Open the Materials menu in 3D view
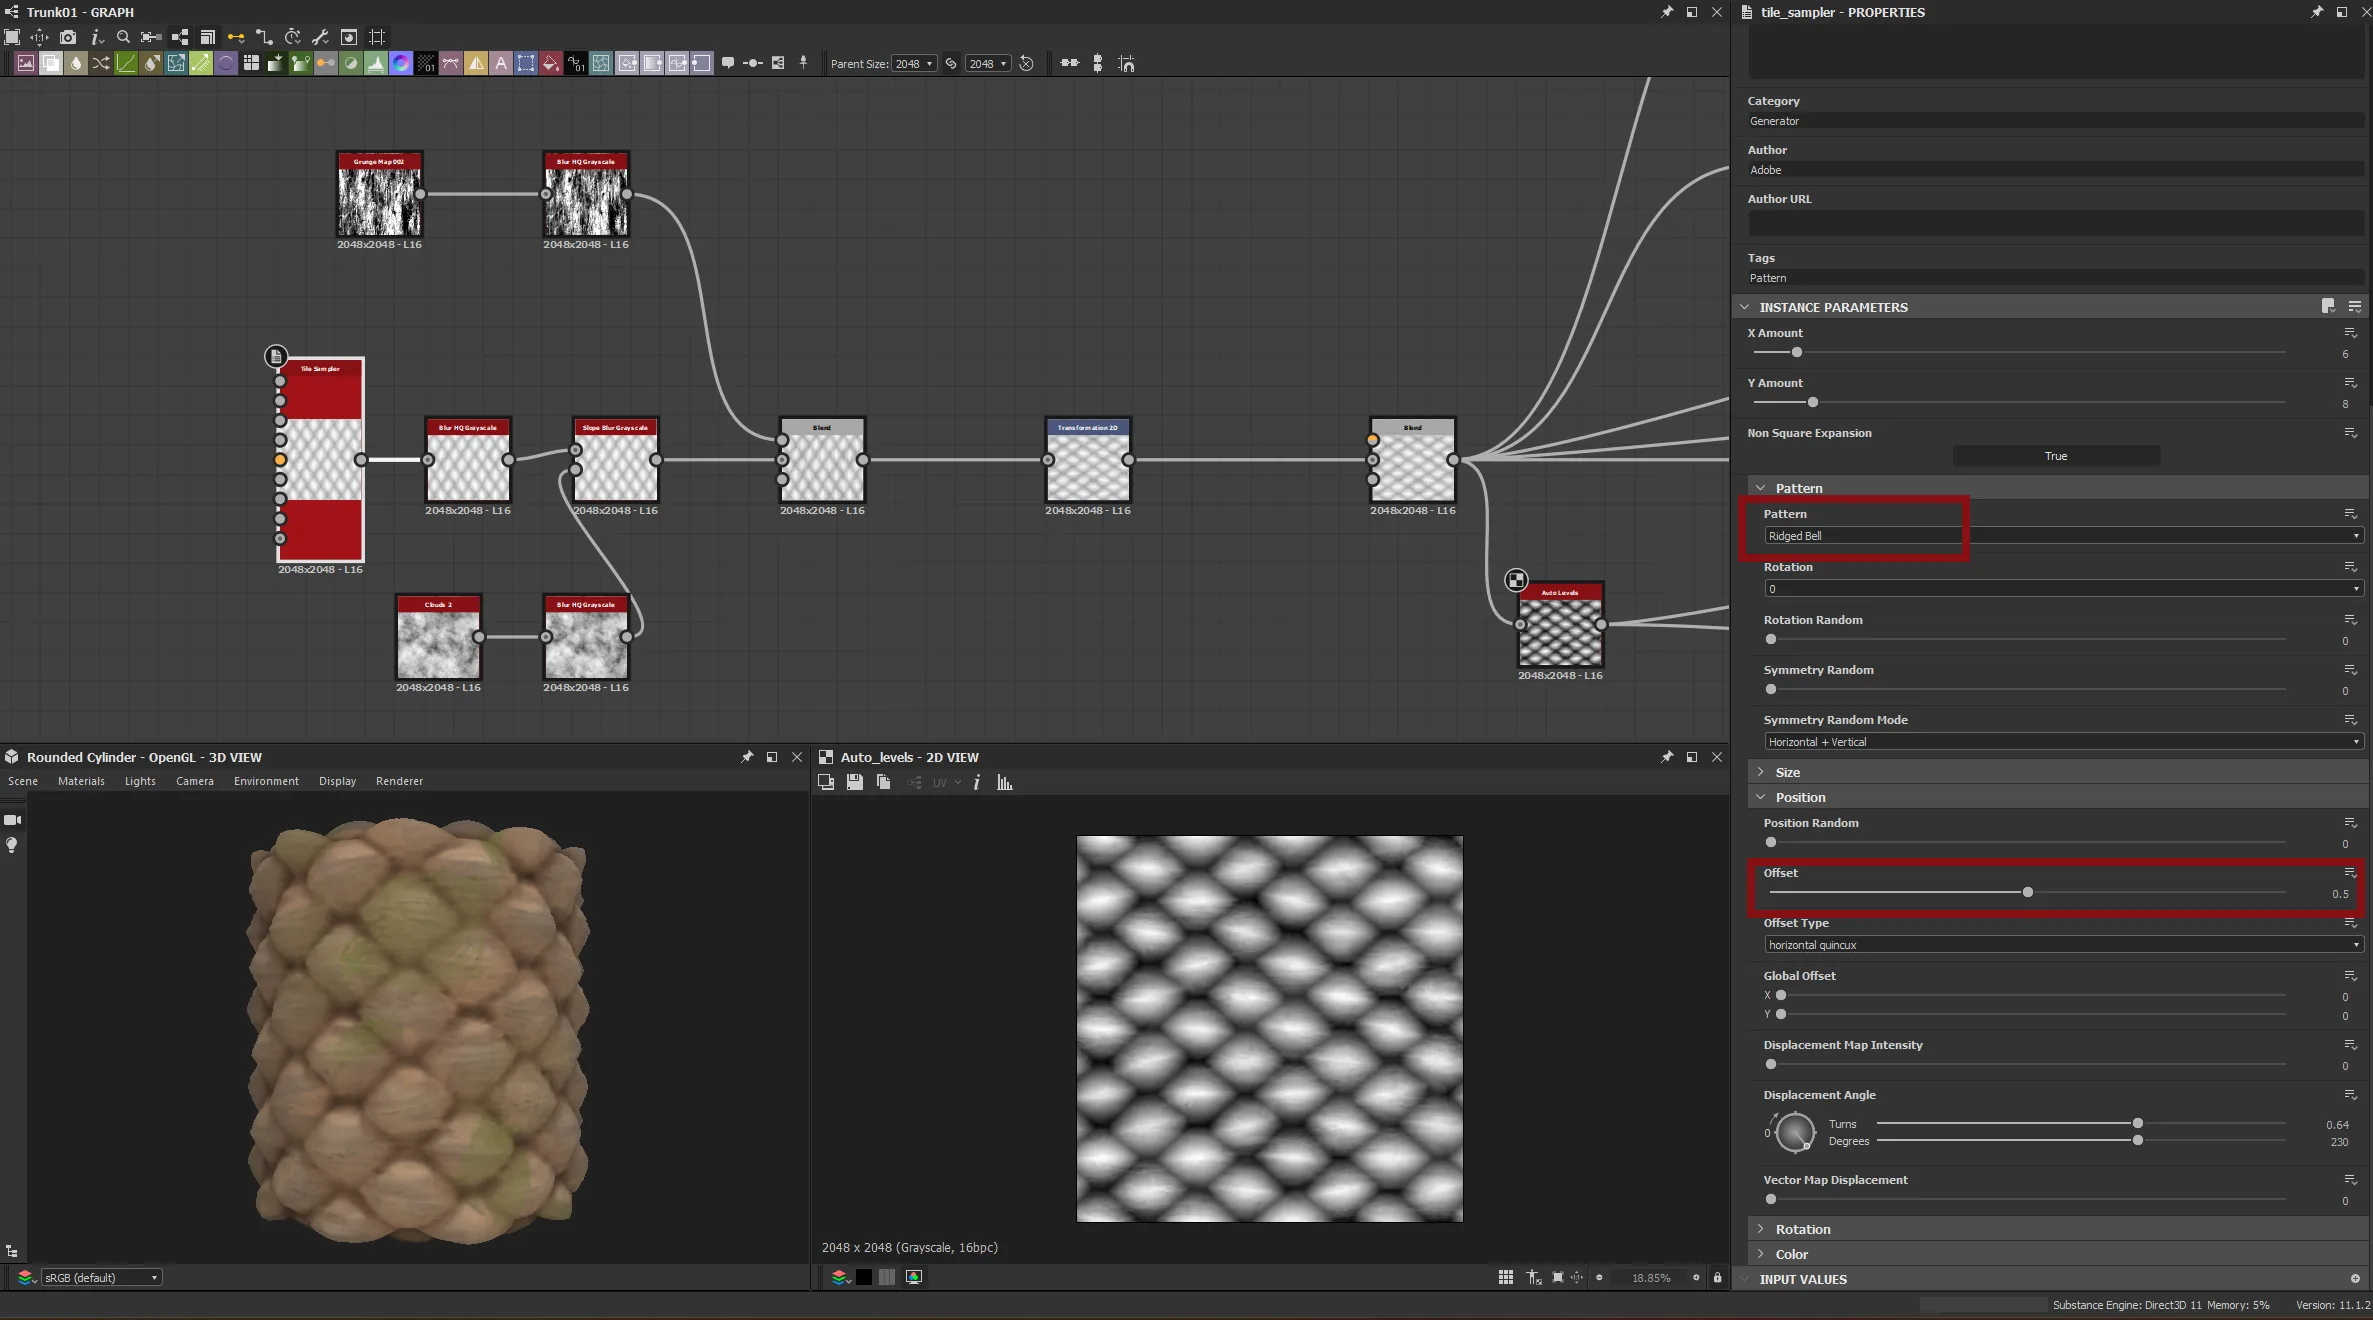The image size is (2373, 1320). 81,781
